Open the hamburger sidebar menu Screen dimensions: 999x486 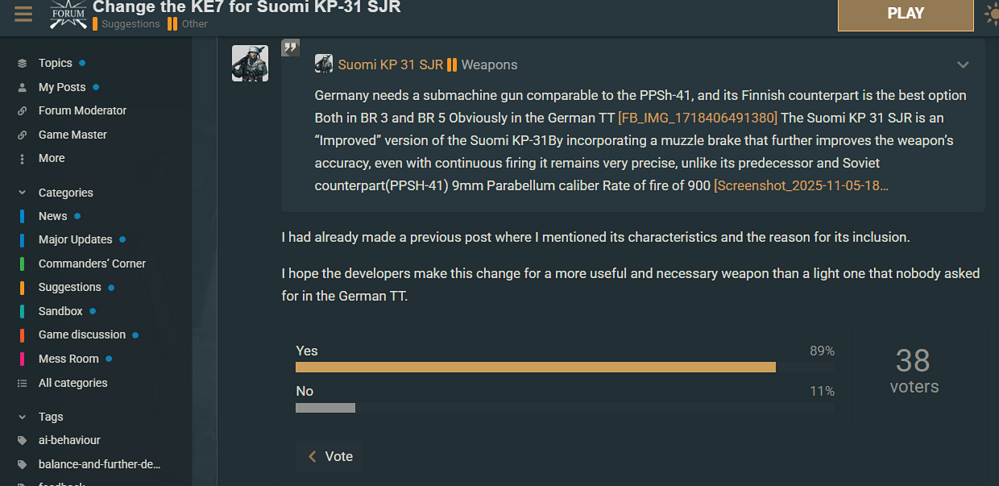[x=22, y=14]
